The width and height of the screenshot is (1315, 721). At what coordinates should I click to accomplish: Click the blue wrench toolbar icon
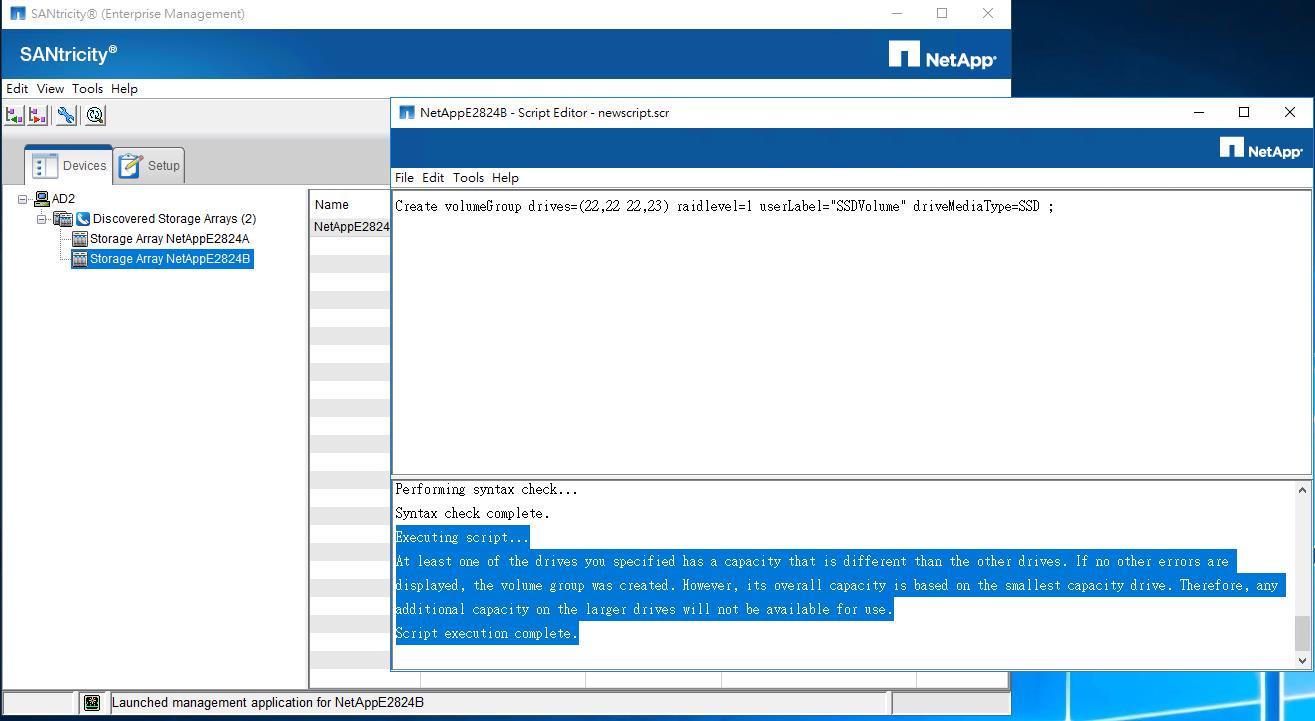pos(66,116)
